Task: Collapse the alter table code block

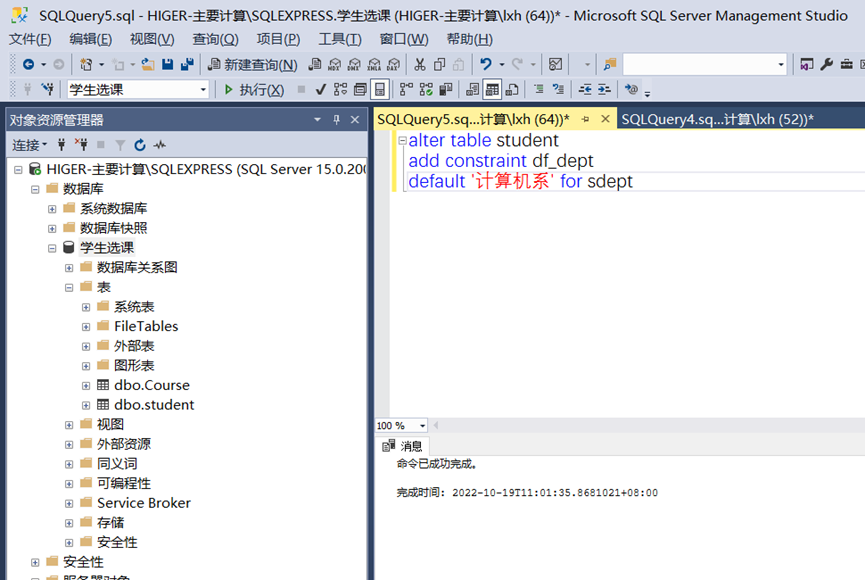Action: click(403, 141)
